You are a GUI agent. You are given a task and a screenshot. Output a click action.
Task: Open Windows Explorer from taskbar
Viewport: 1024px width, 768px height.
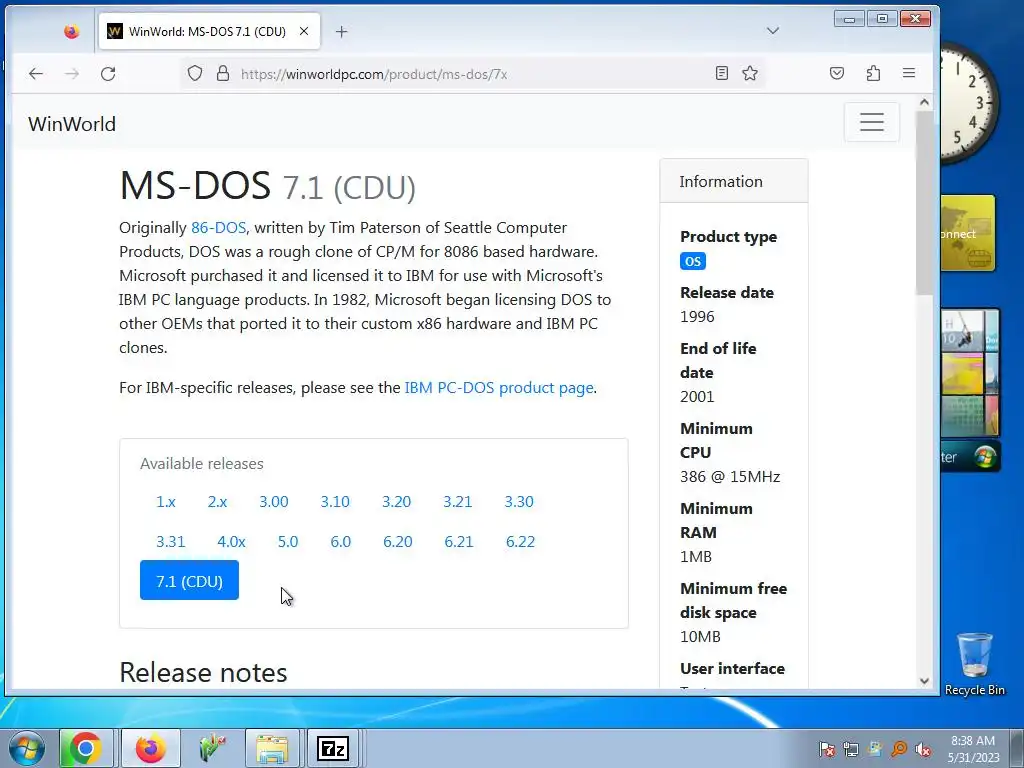coord(272,748)
